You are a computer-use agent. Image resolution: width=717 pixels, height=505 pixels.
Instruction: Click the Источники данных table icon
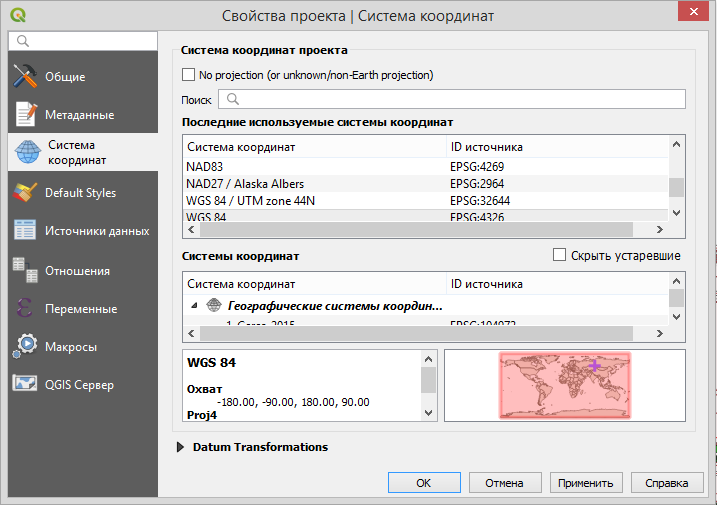tap(26, 231)
